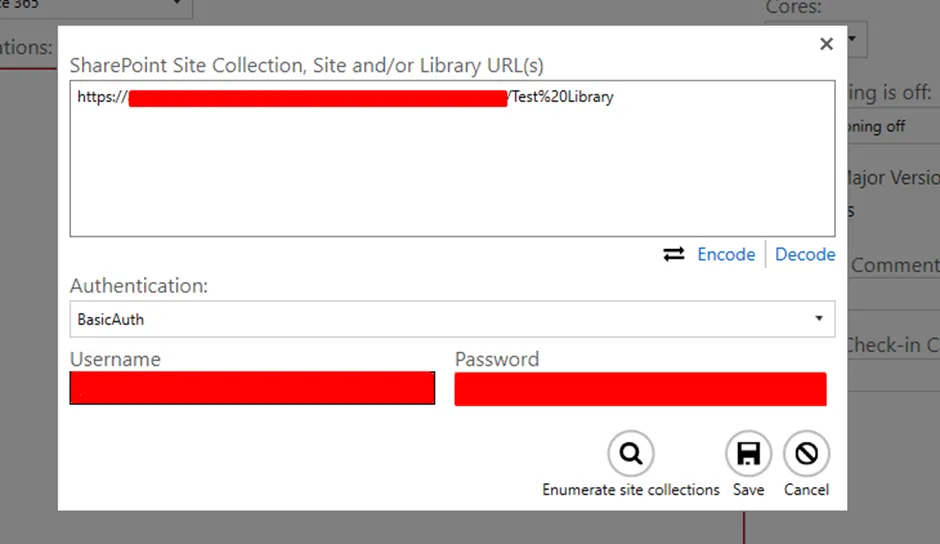Close the dialog with the X icon

pyautogui.click(x=826, y=44)
